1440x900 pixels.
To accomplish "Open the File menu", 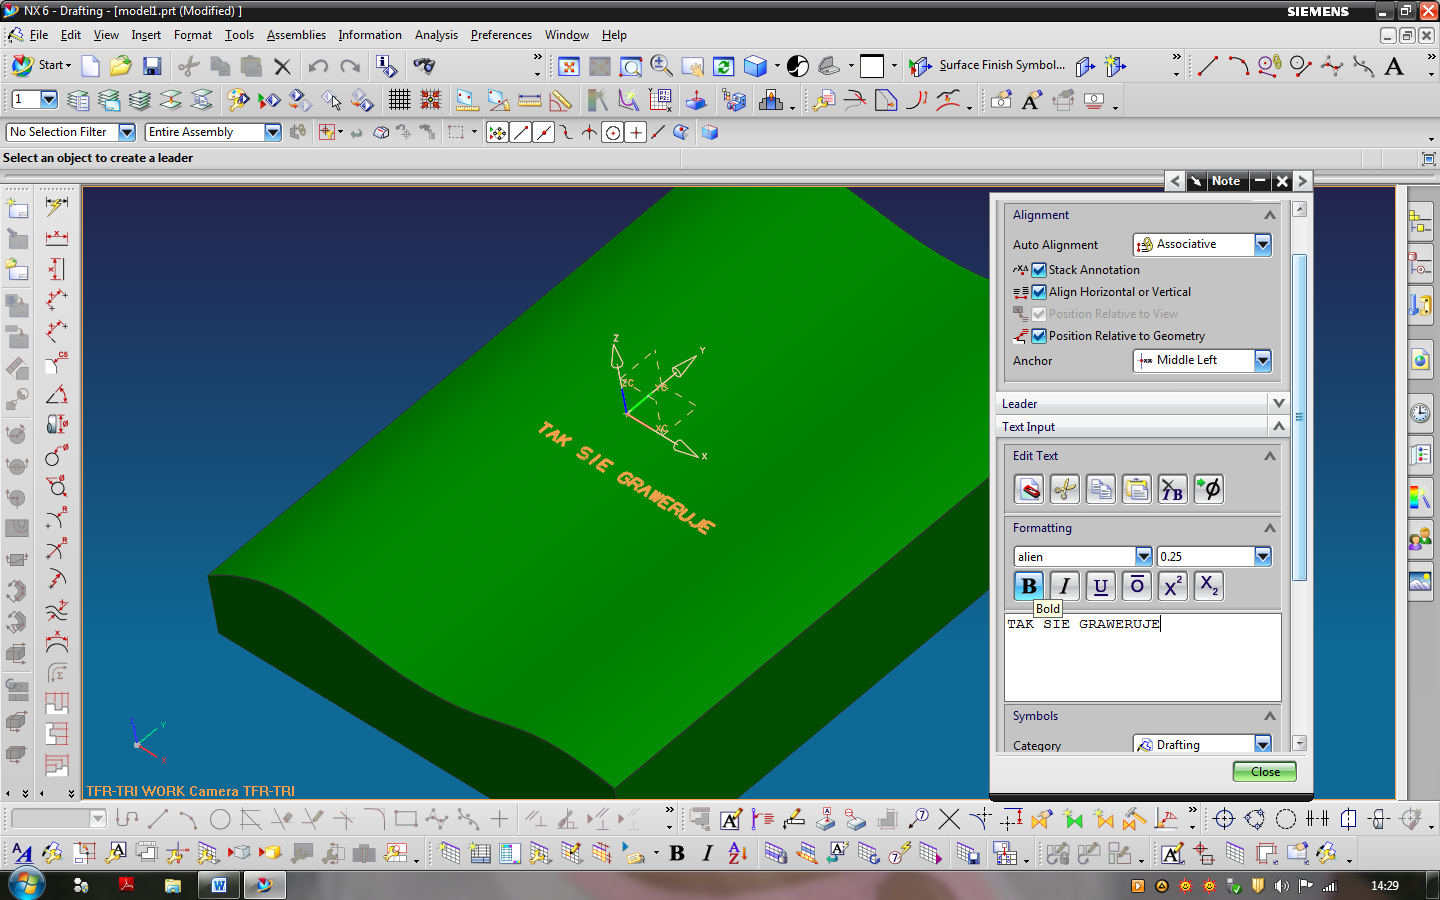I will pyautogui.click(x=39, y=35).
